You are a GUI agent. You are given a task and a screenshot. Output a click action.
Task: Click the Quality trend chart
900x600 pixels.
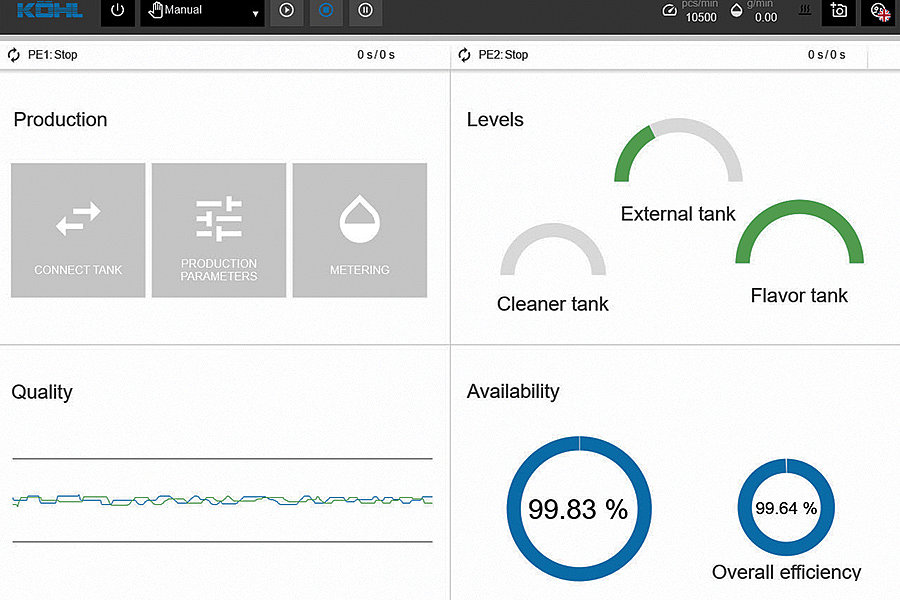click(222, 499)
